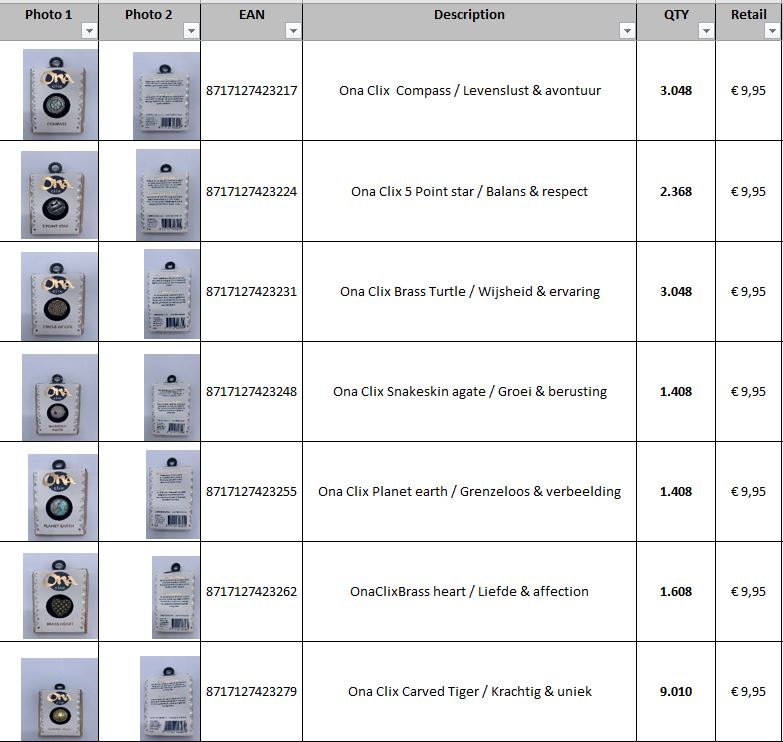Click retail price in Snakeskin agate row
The width and height of the screenshot is (783, 742).
[x=749, y=391]
